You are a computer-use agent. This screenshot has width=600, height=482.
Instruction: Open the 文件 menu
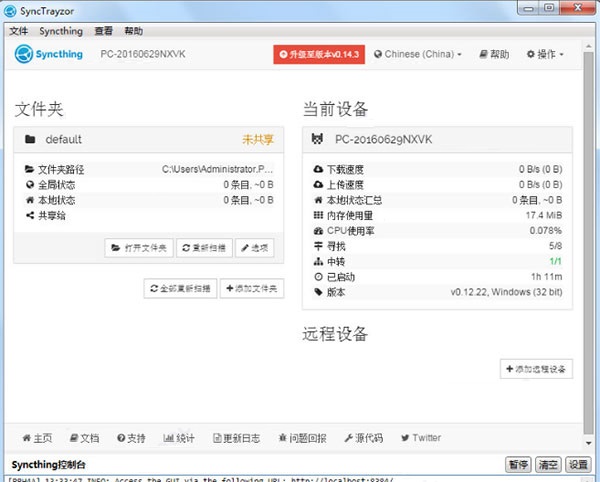click(x=18, y=31)
